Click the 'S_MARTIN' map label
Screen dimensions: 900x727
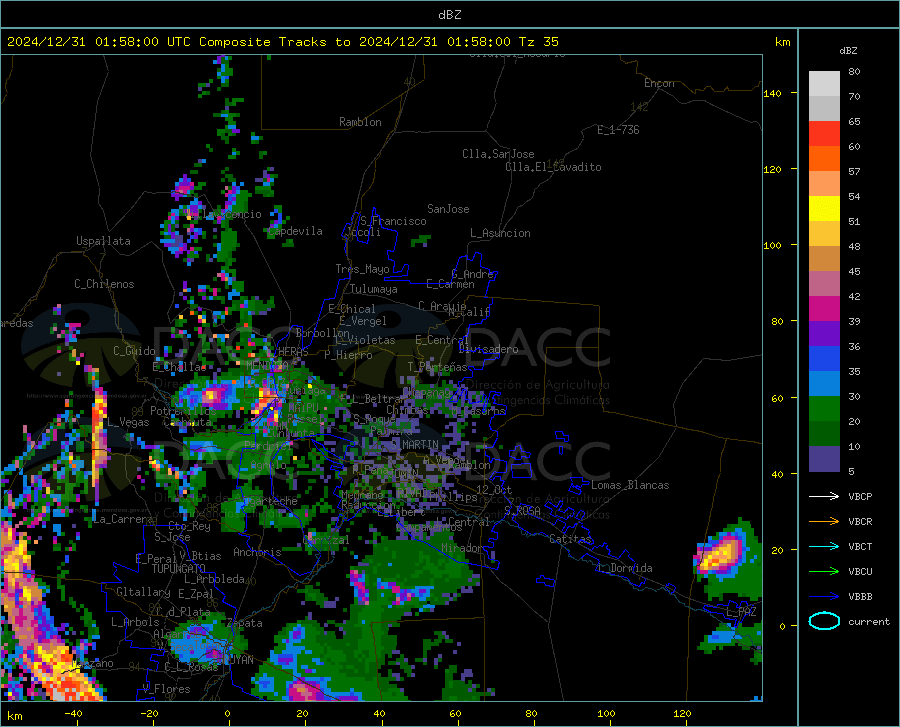click(x=414, y=444)
